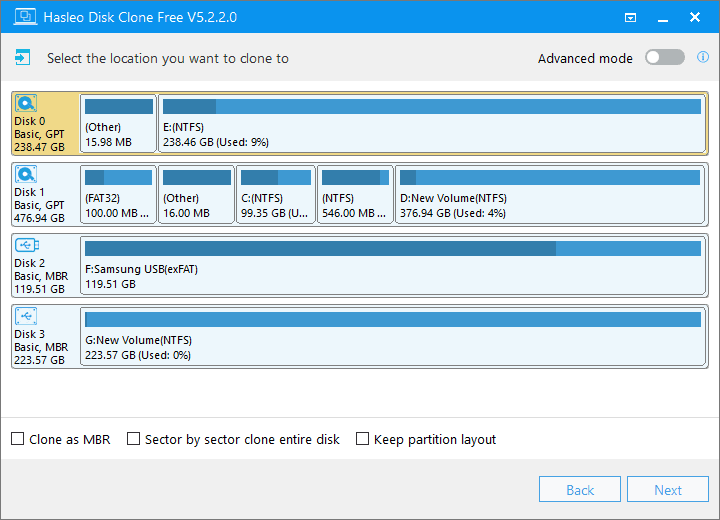Click the Disk 2 USB drive icon

point(26,245)
